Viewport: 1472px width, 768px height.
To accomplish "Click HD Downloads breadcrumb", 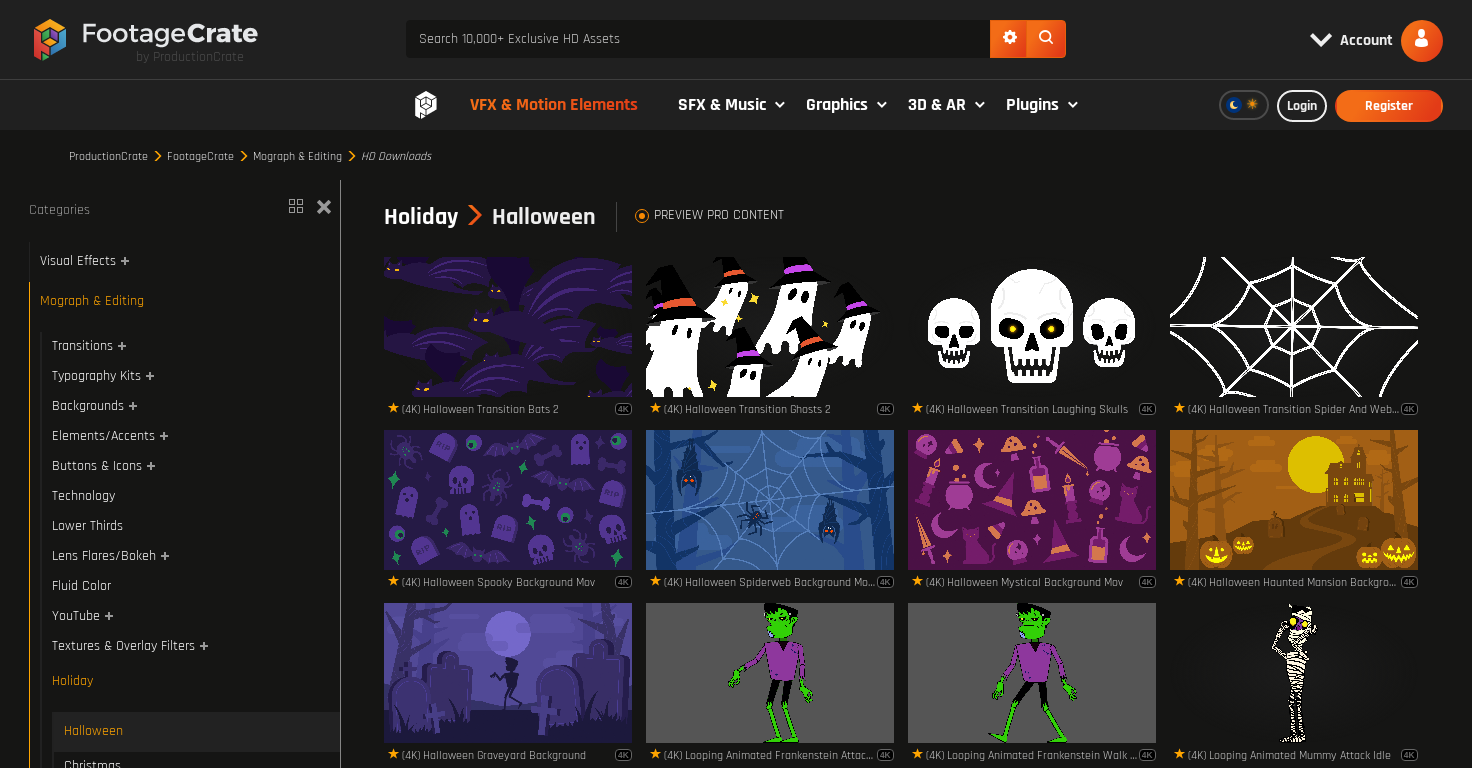I will tap(396, 156).
